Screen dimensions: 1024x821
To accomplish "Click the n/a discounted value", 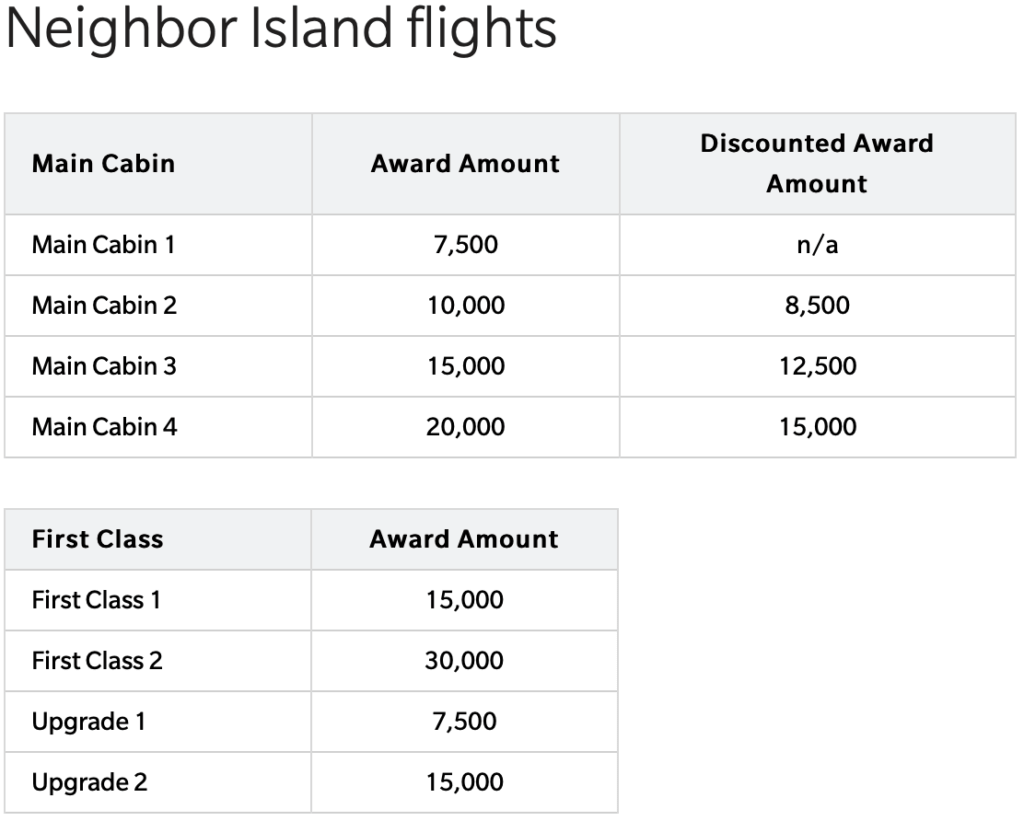I will coord(817,245).
